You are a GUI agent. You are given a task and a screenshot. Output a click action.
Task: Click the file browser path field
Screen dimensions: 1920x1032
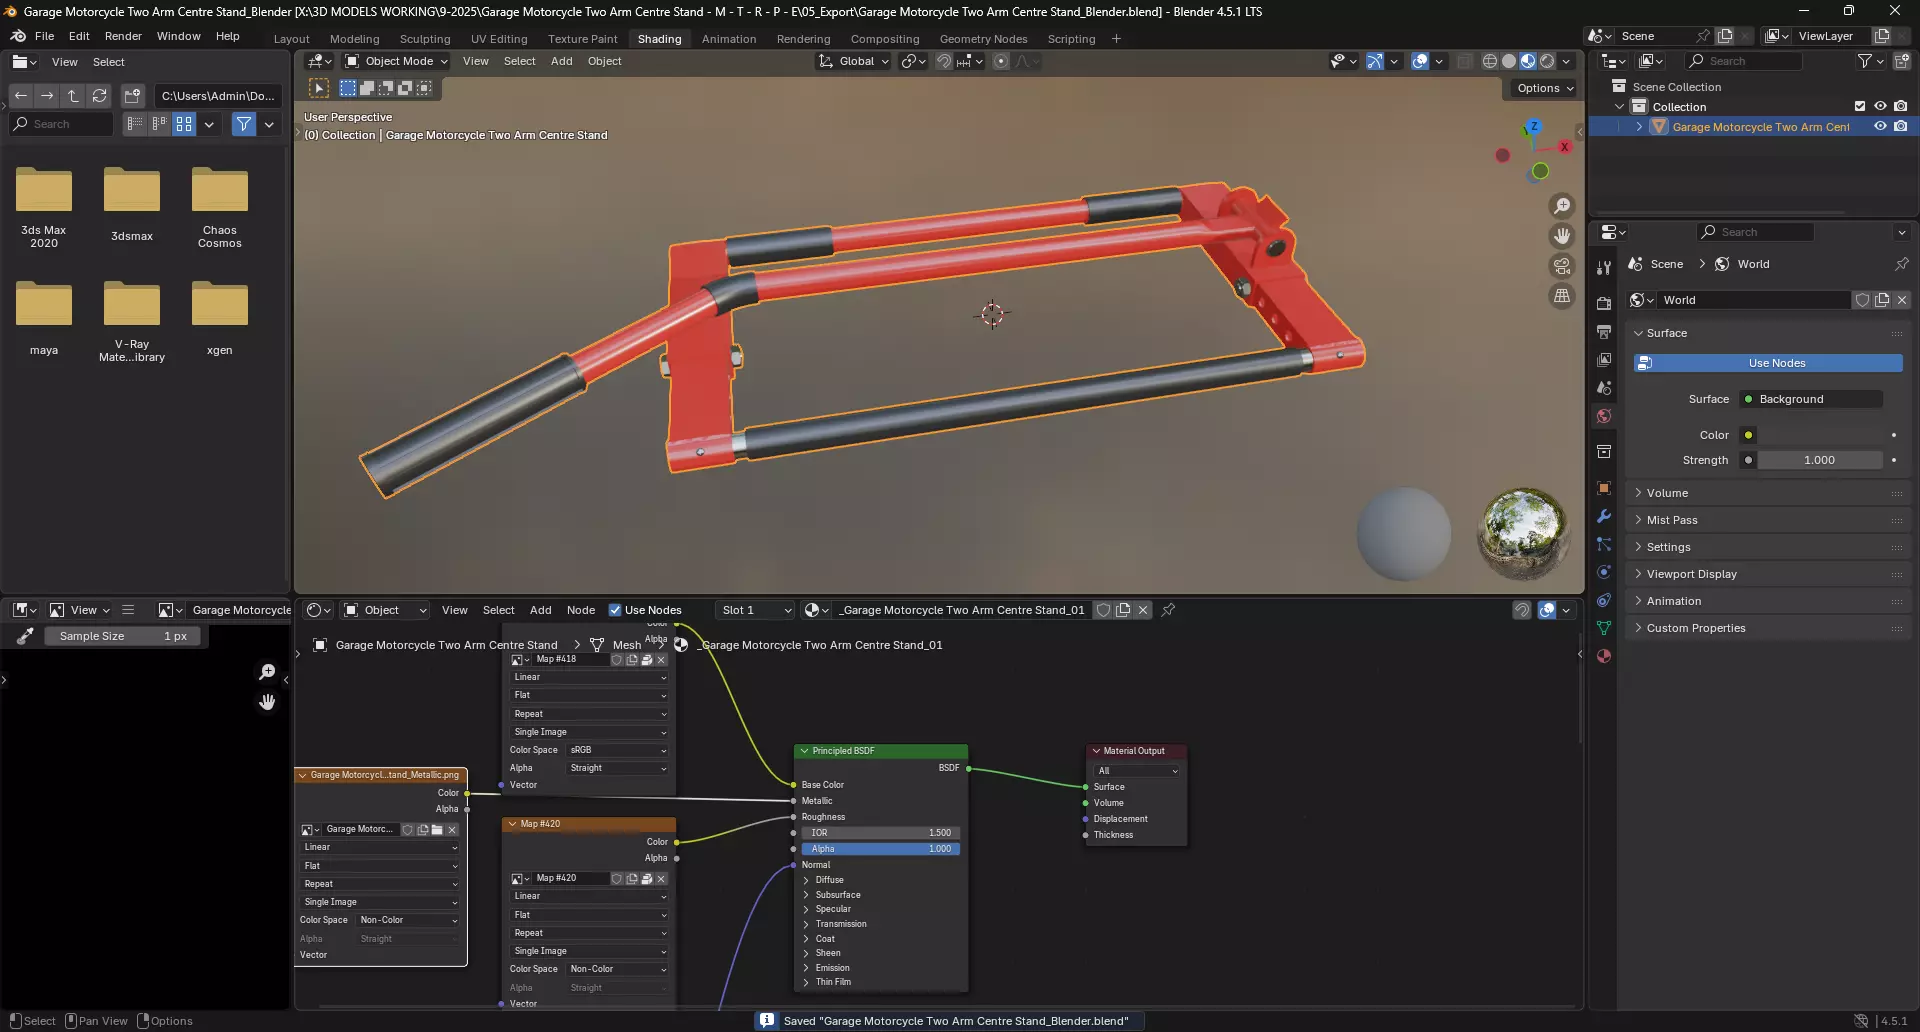coord(218,96)
